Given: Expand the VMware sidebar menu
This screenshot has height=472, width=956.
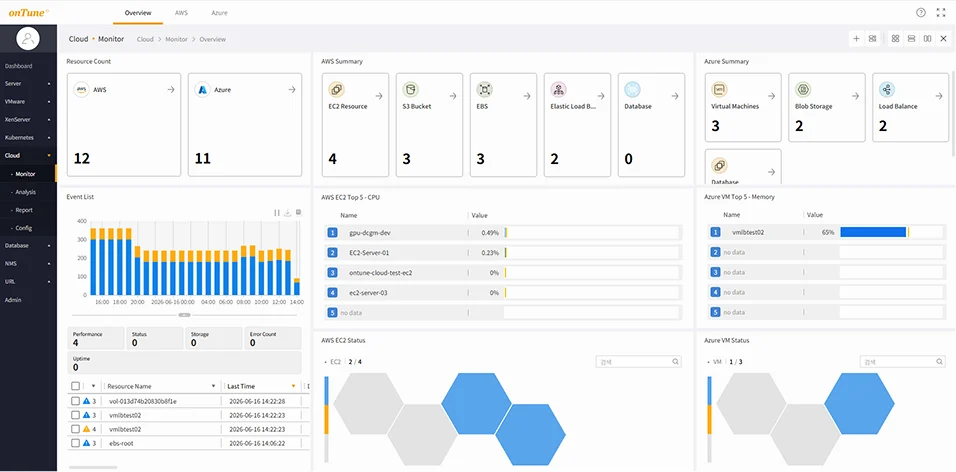Looking at the screenshot, I should [28, 102].
